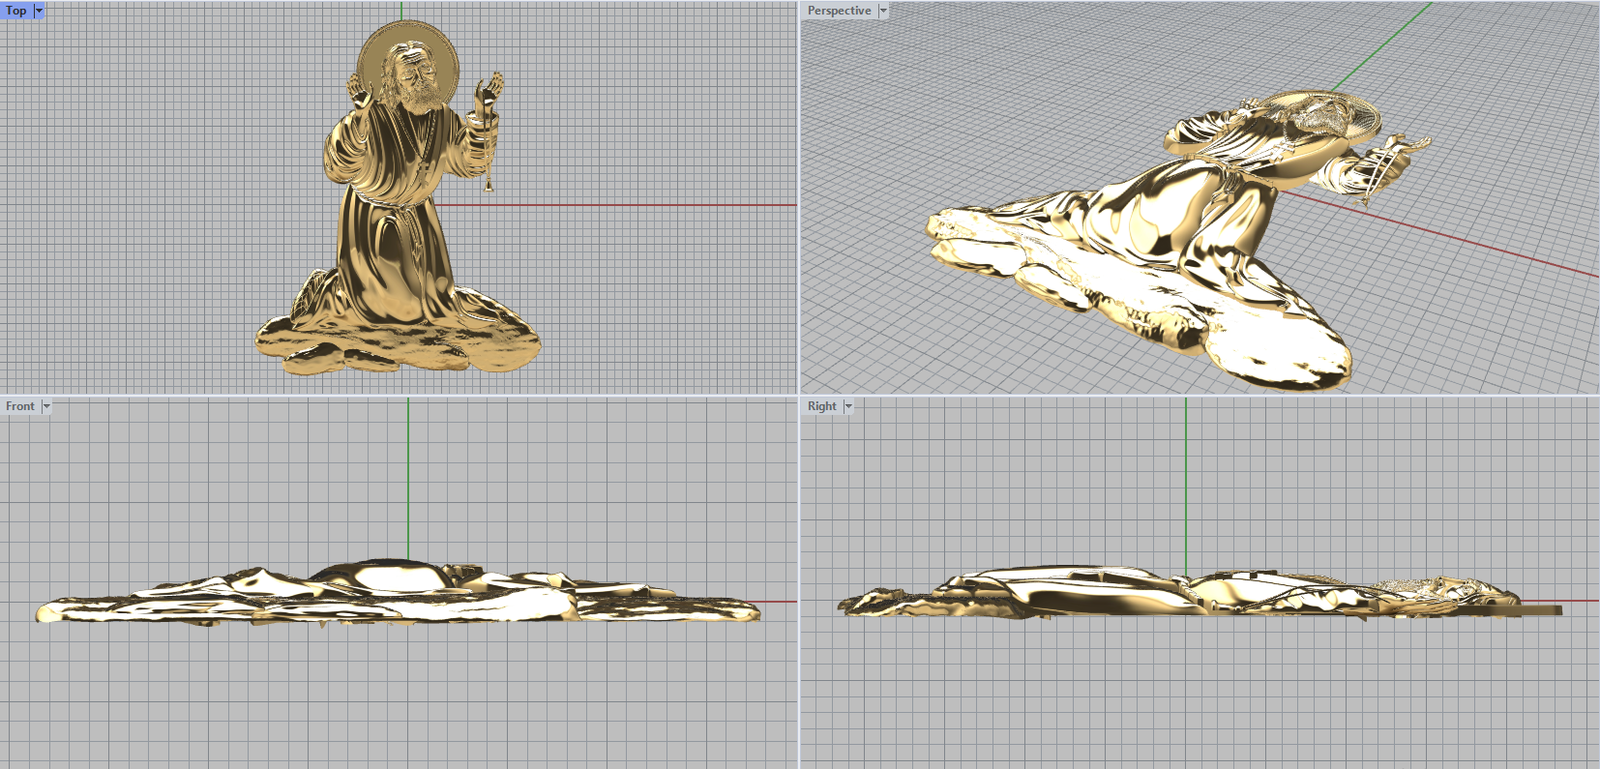Select the Front viewport title label
Screen dimensions: 1600x769
point(20,406)
